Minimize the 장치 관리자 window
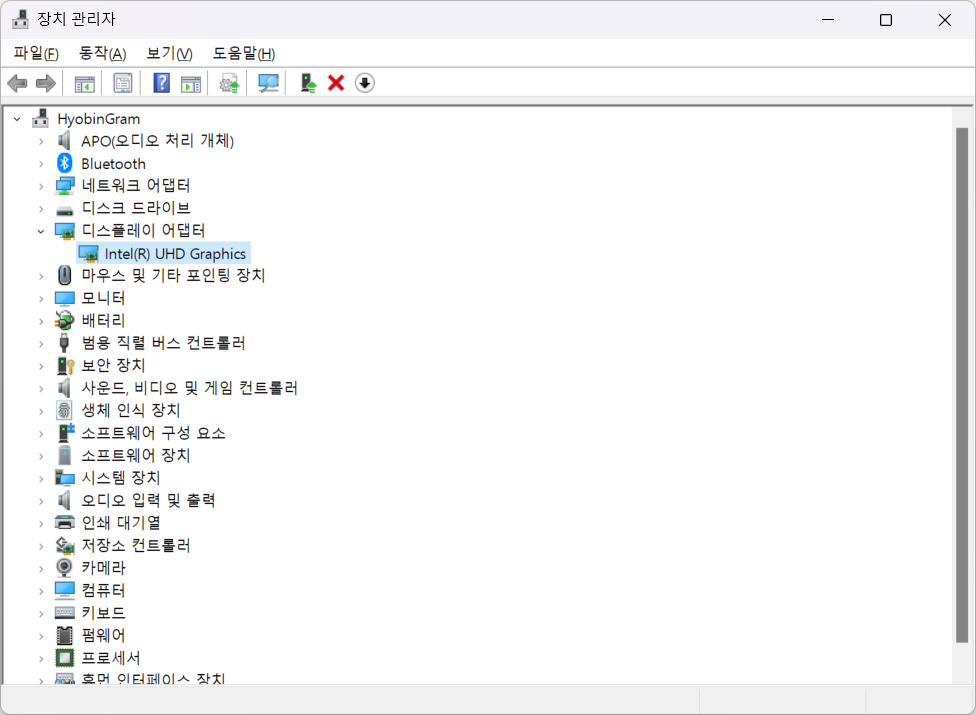The width and height of the screenshot is (976, 715). point(828,20)
